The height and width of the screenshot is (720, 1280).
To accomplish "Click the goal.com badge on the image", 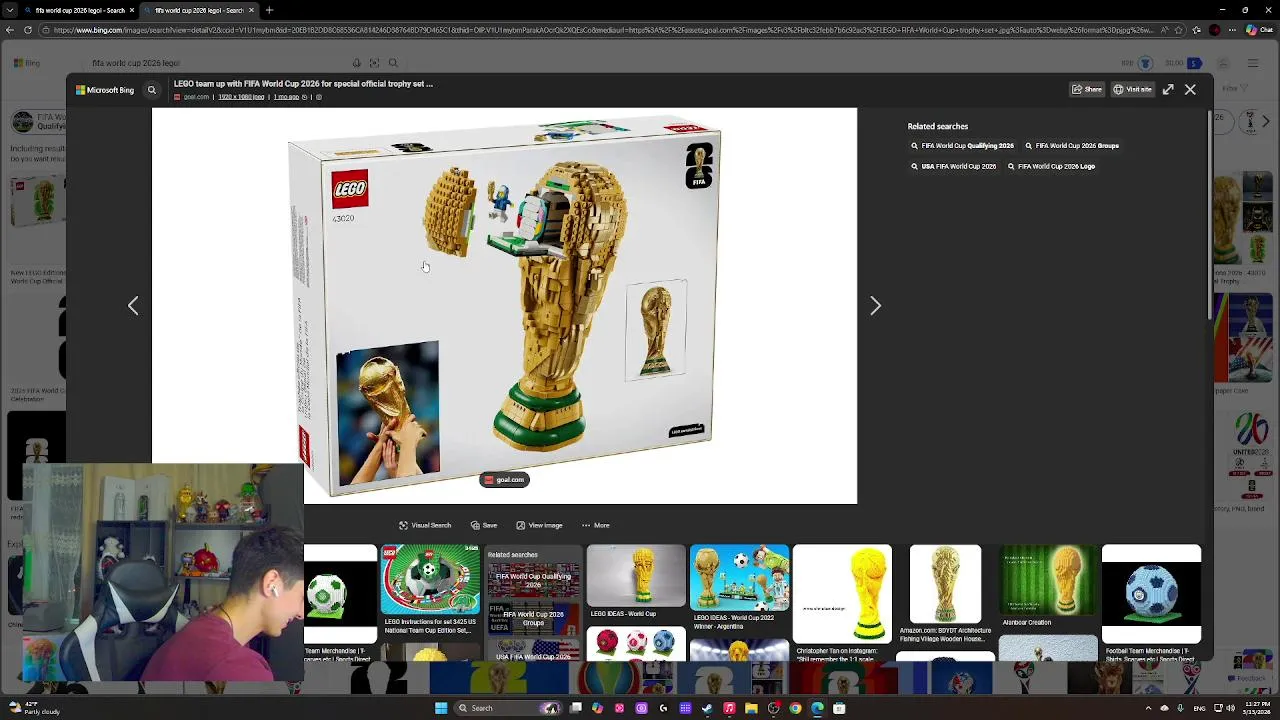I will [x=505, y=480].
